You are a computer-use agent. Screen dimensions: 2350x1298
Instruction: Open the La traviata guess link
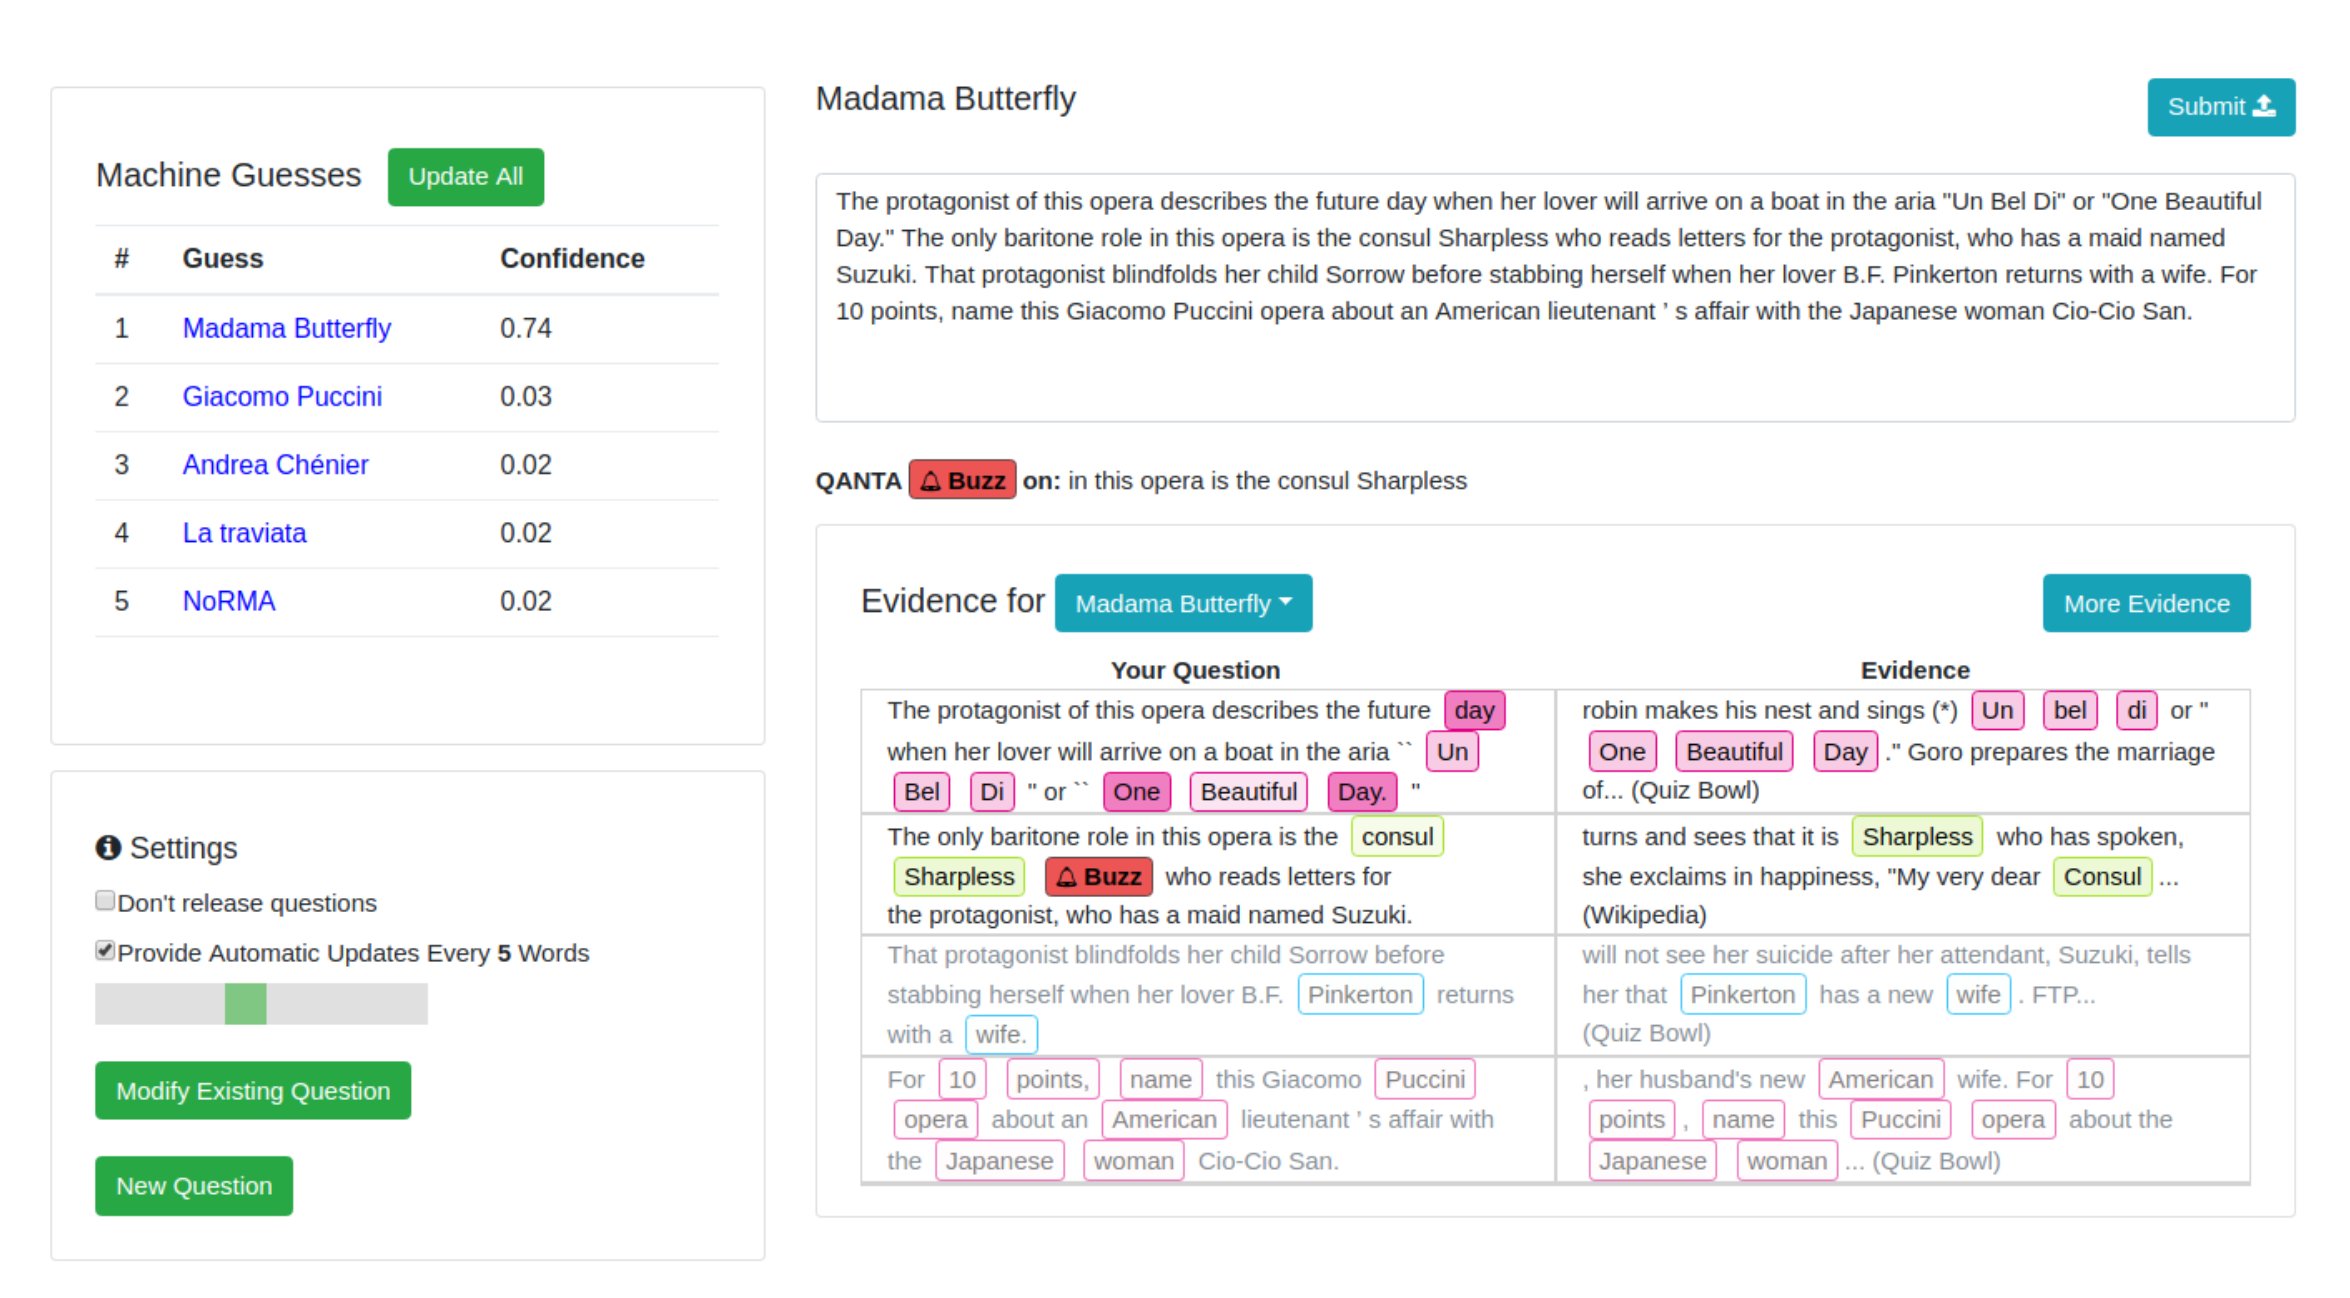(244, 533)
